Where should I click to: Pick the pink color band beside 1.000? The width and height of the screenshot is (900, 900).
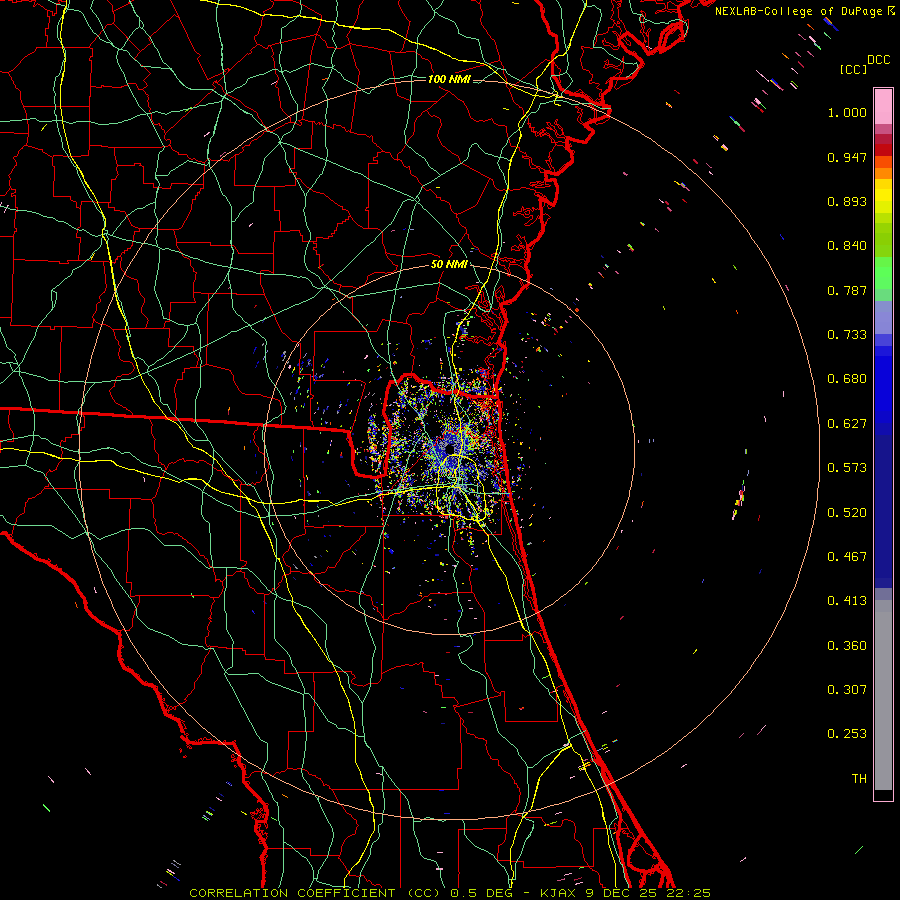tap(883, 107)
